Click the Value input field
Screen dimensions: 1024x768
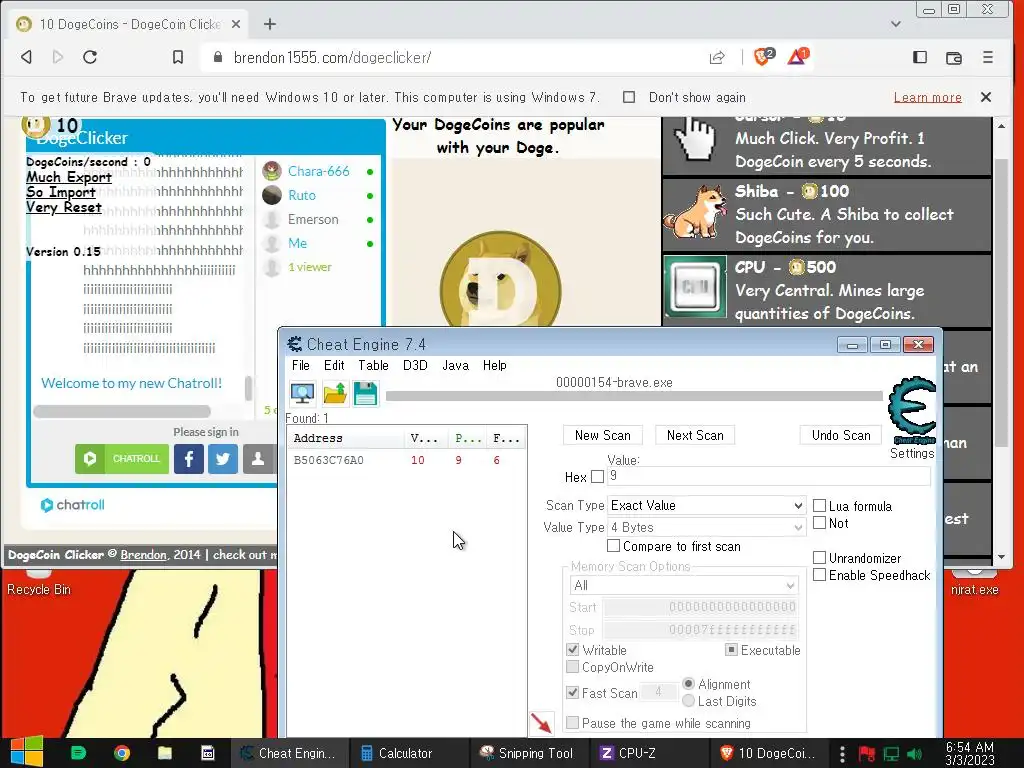click(769, 477)
